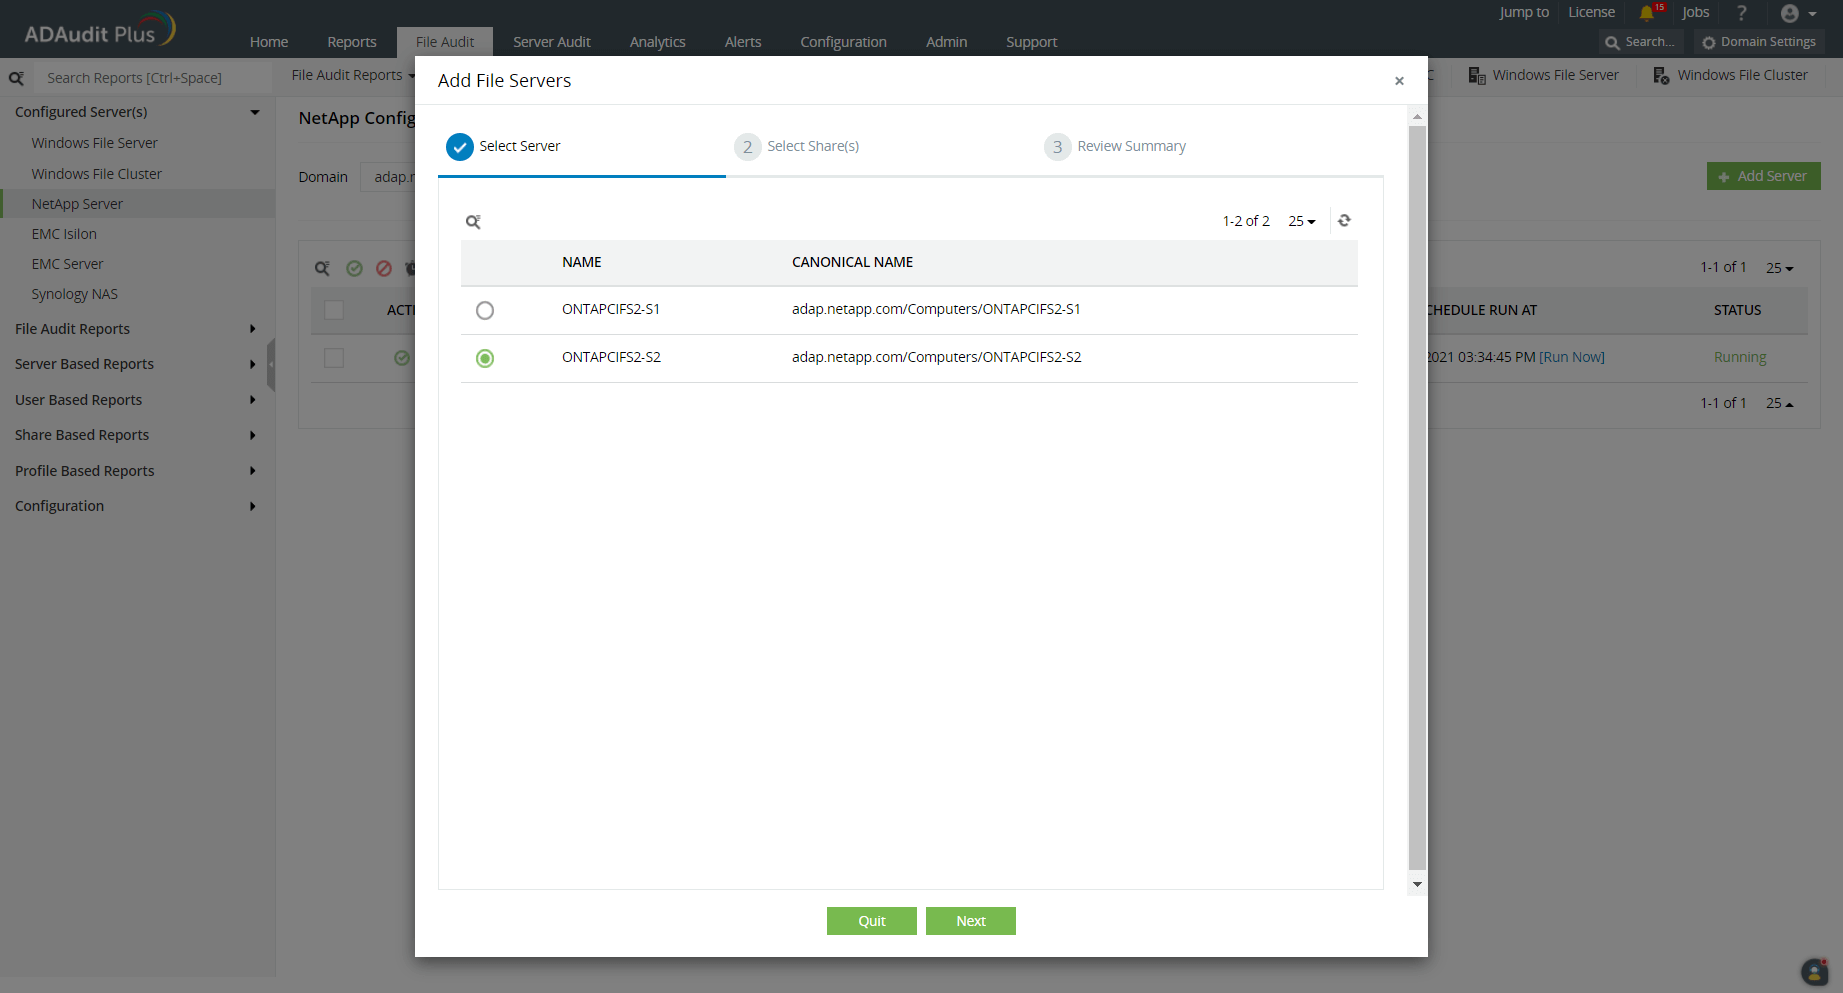Expand Configuration in the sidebar
The width and height of the screenshot is (1843, 993).
point(253,506)
